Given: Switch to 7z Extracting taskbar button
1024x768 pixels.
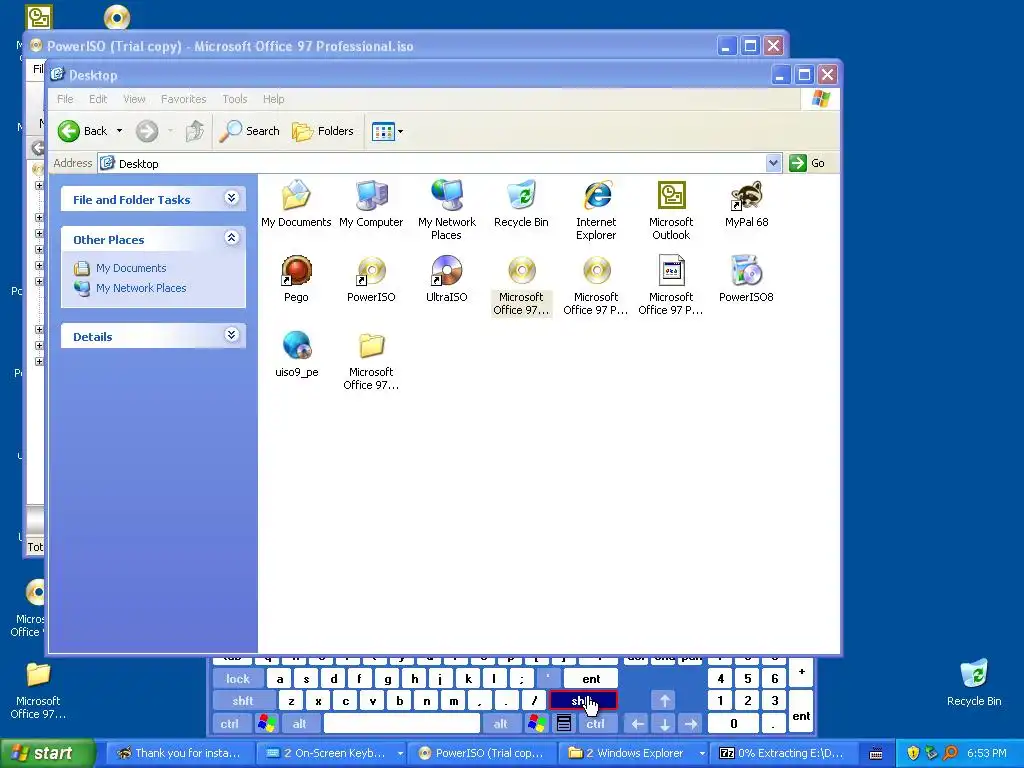Looking at the screenshot, I should pyautogui.click(x=784, y=753).
